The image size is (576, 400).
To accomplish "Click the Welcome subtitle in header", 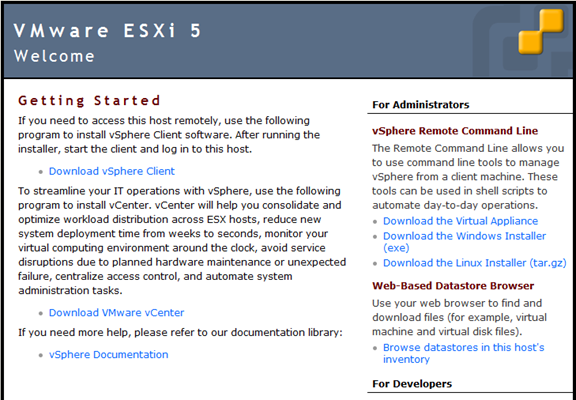I will 54,56.
